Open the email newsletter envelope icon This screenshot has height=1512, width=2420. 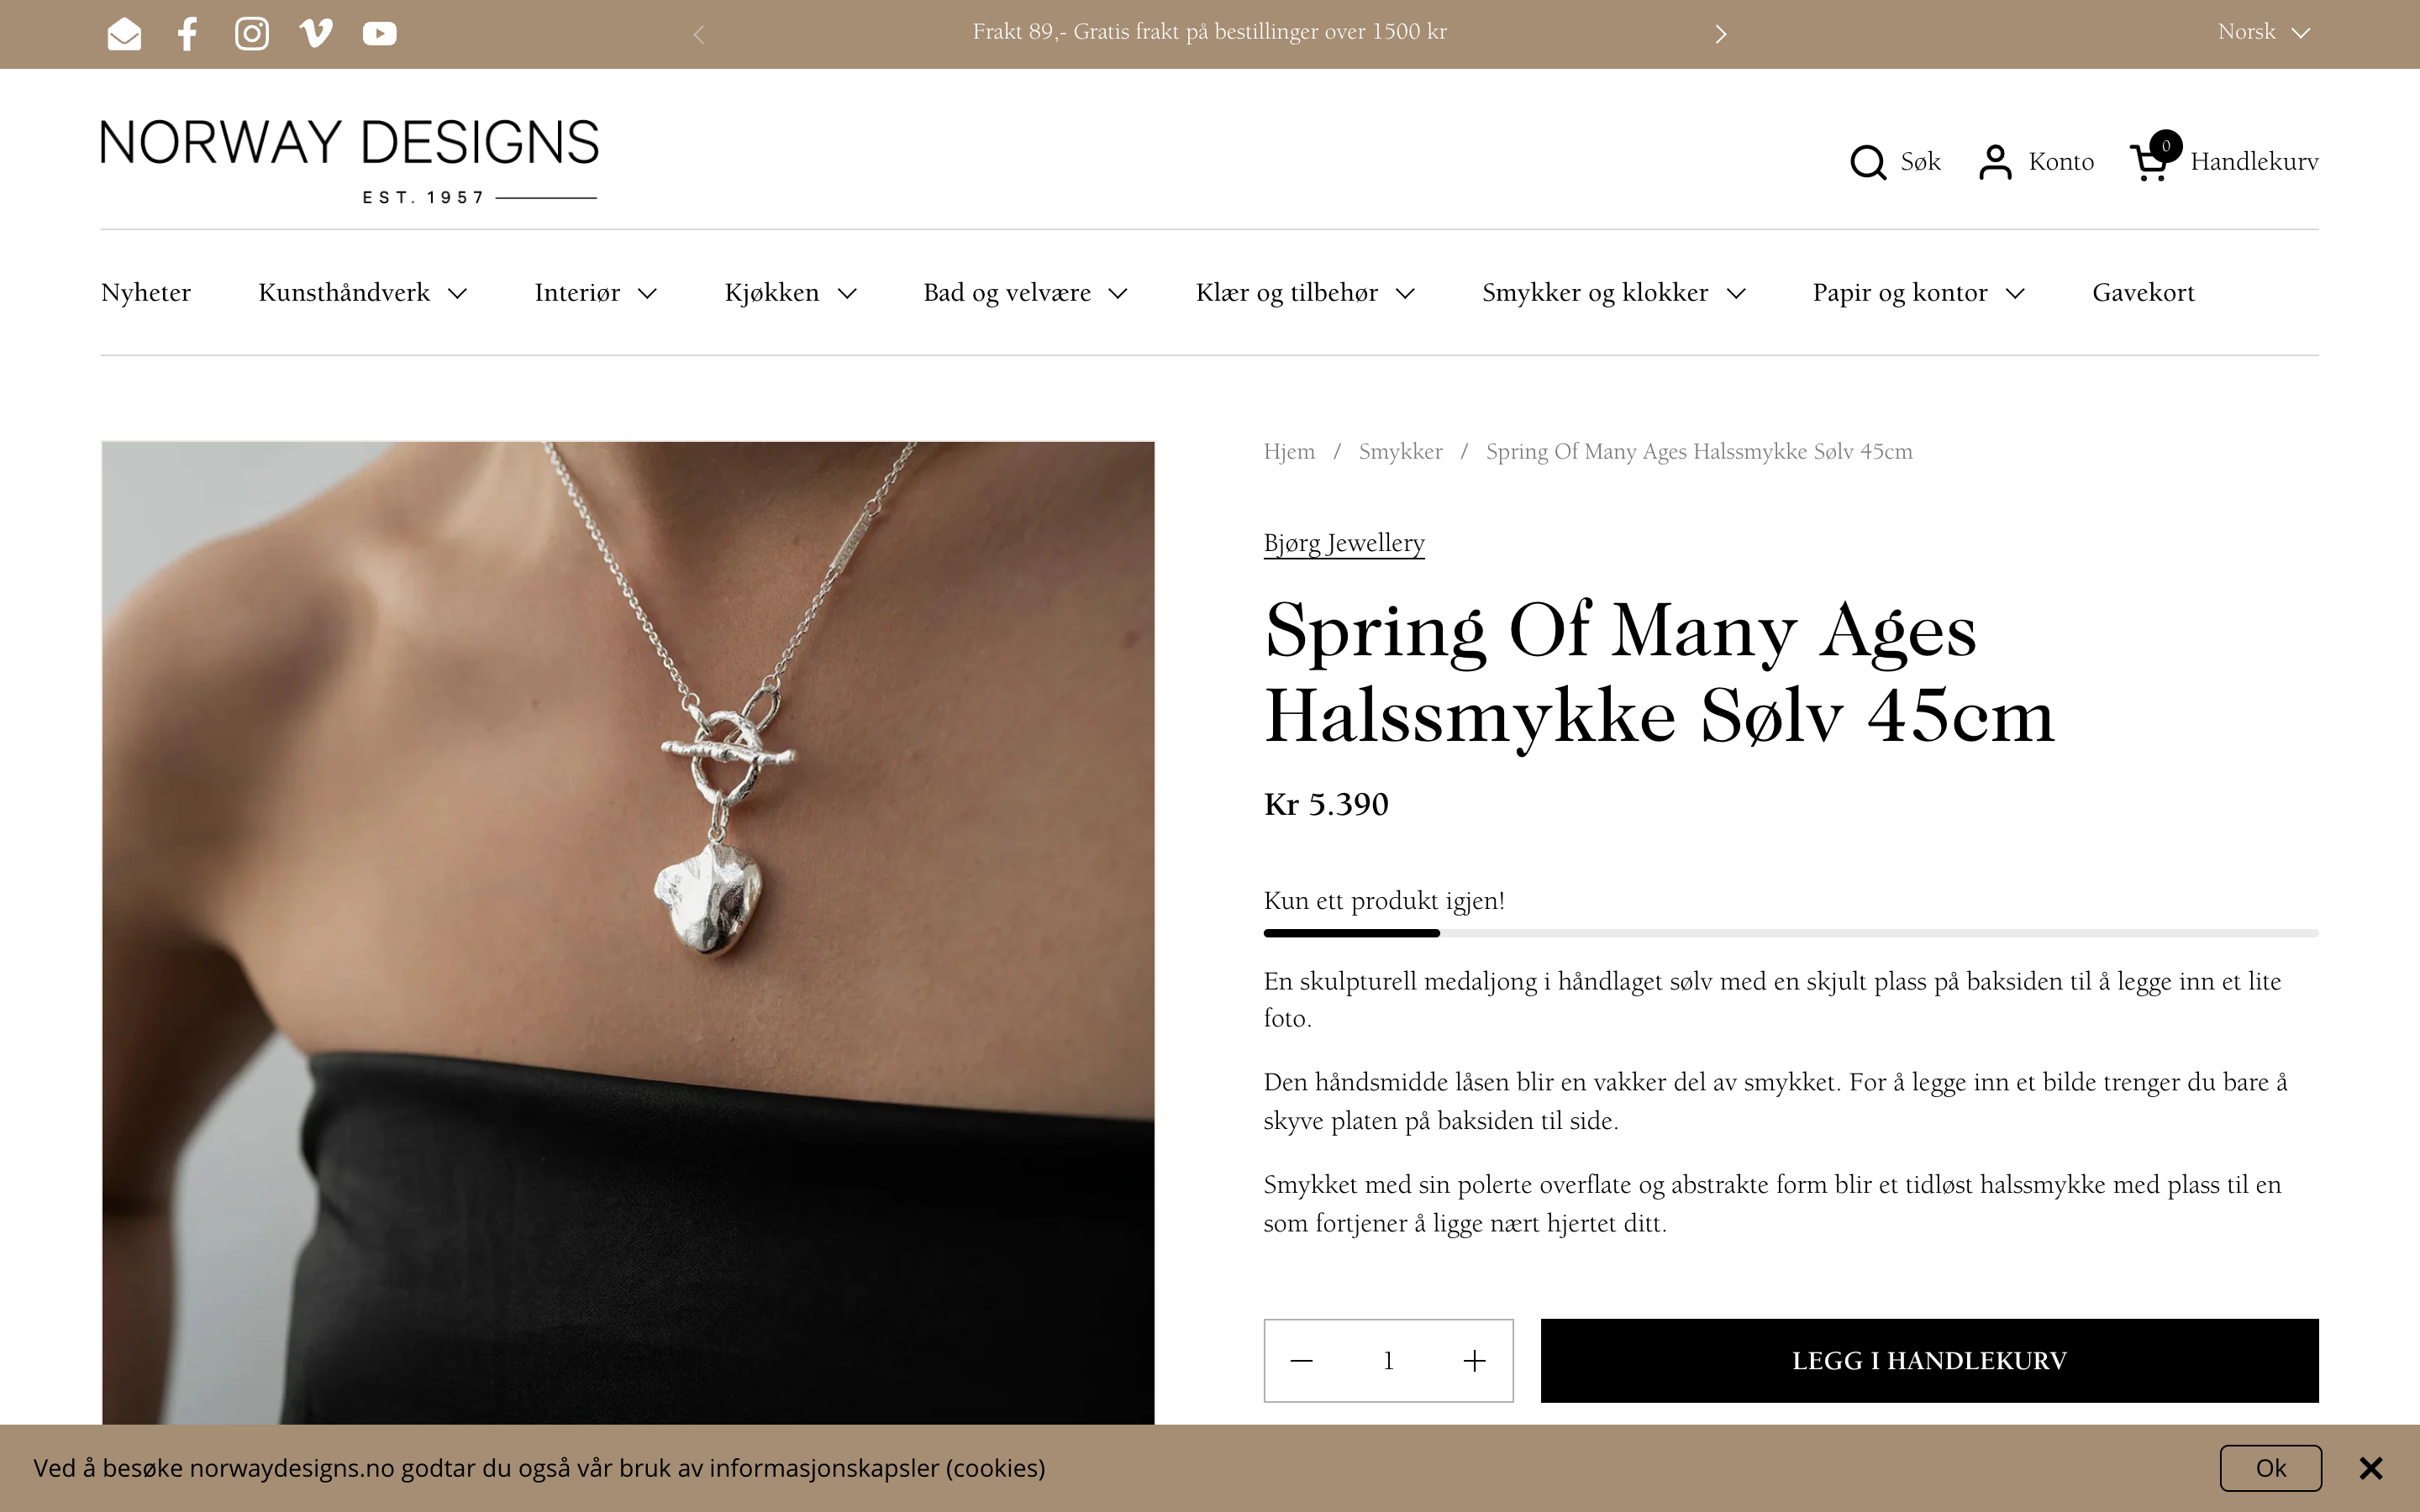coord(124,34)
